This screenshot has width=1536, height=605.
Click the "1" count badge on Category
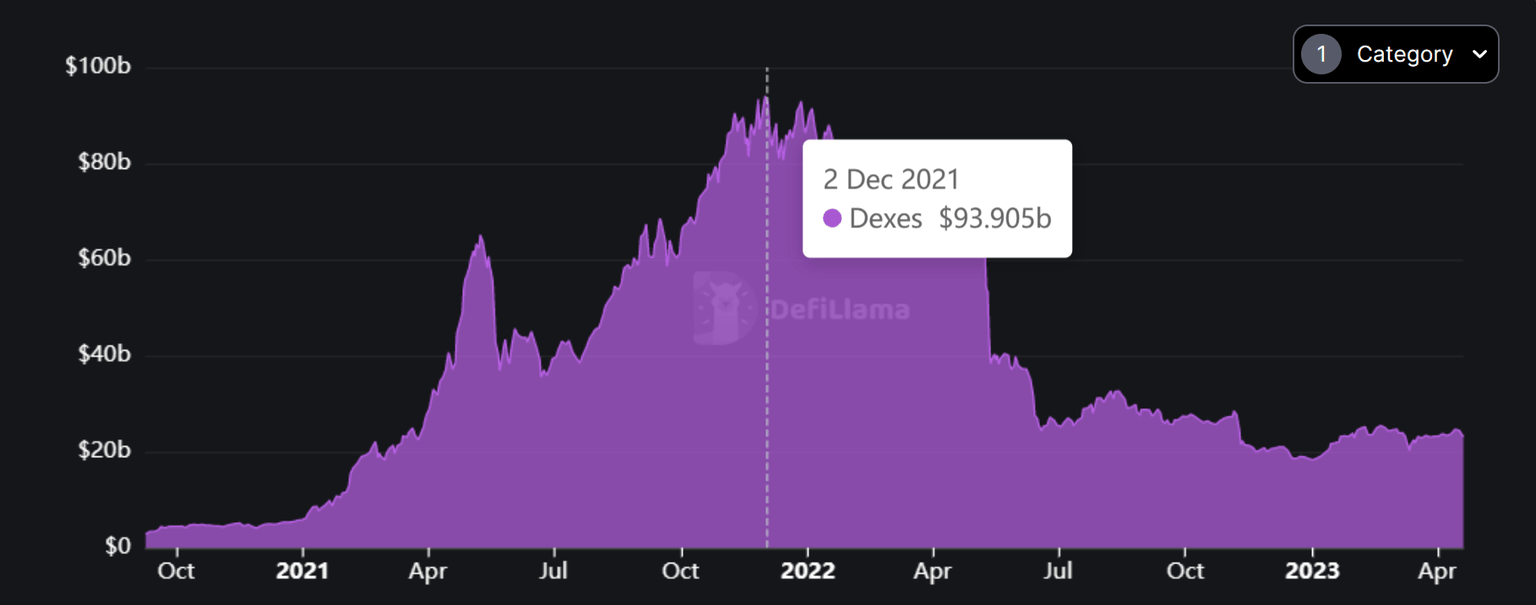(1321, 54)
